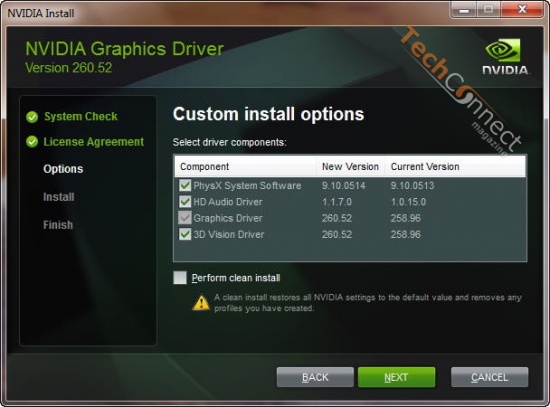Go to the License Agreement step

[x=94, y=142]
